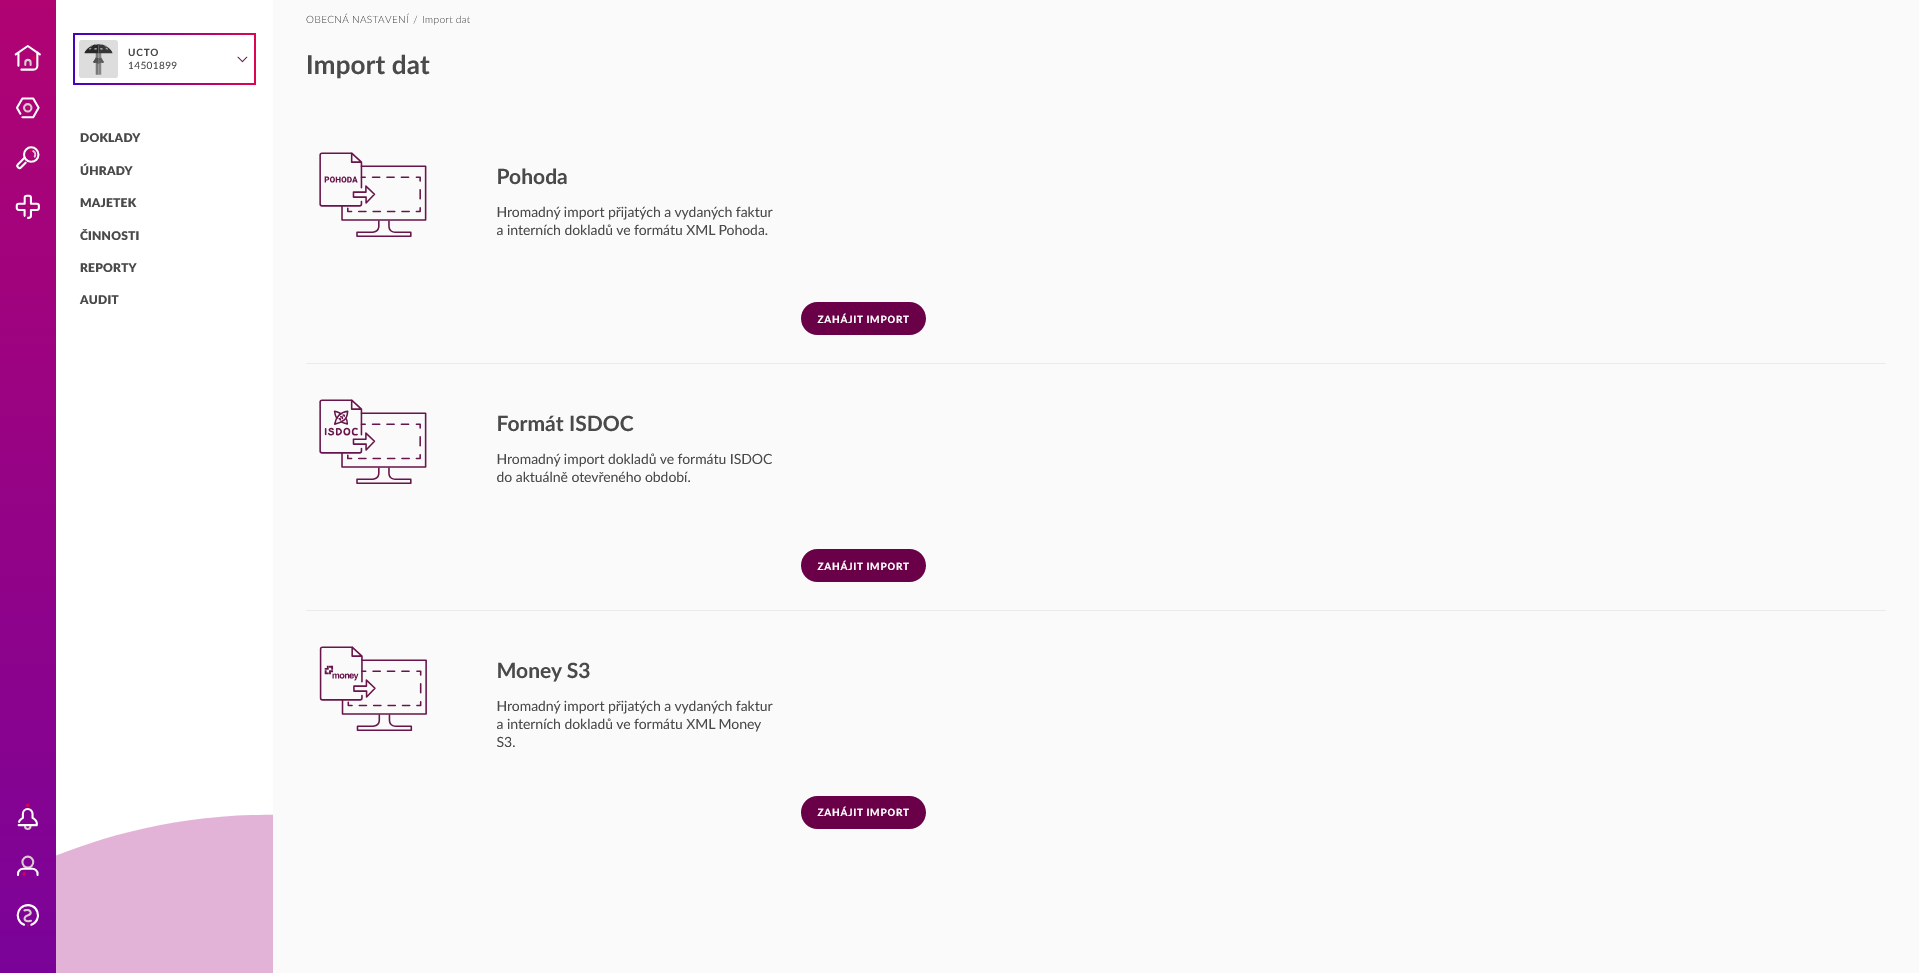Click the plus add icon in sidebar

coord(28,207)
